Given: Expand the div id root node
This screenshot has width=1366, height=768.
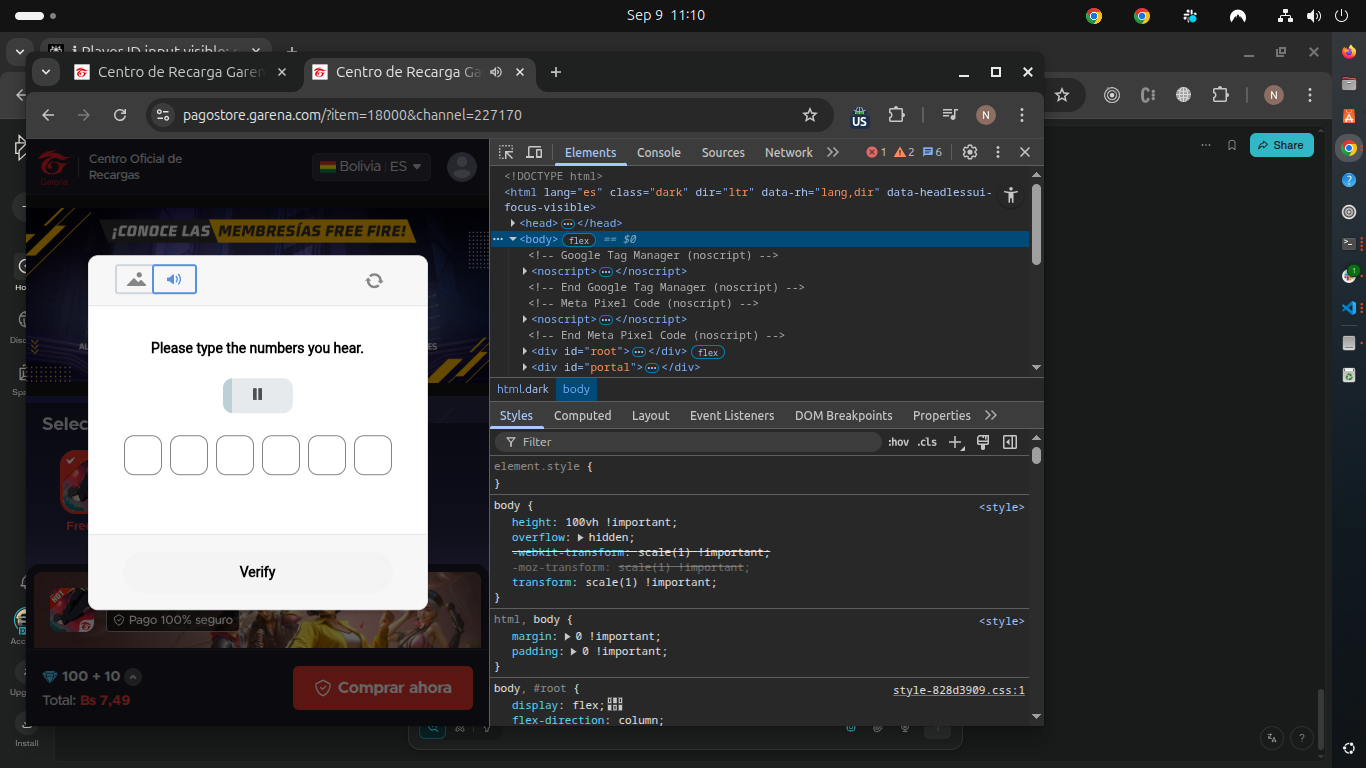Looking at the screenshot, I should tap(526, 351).
